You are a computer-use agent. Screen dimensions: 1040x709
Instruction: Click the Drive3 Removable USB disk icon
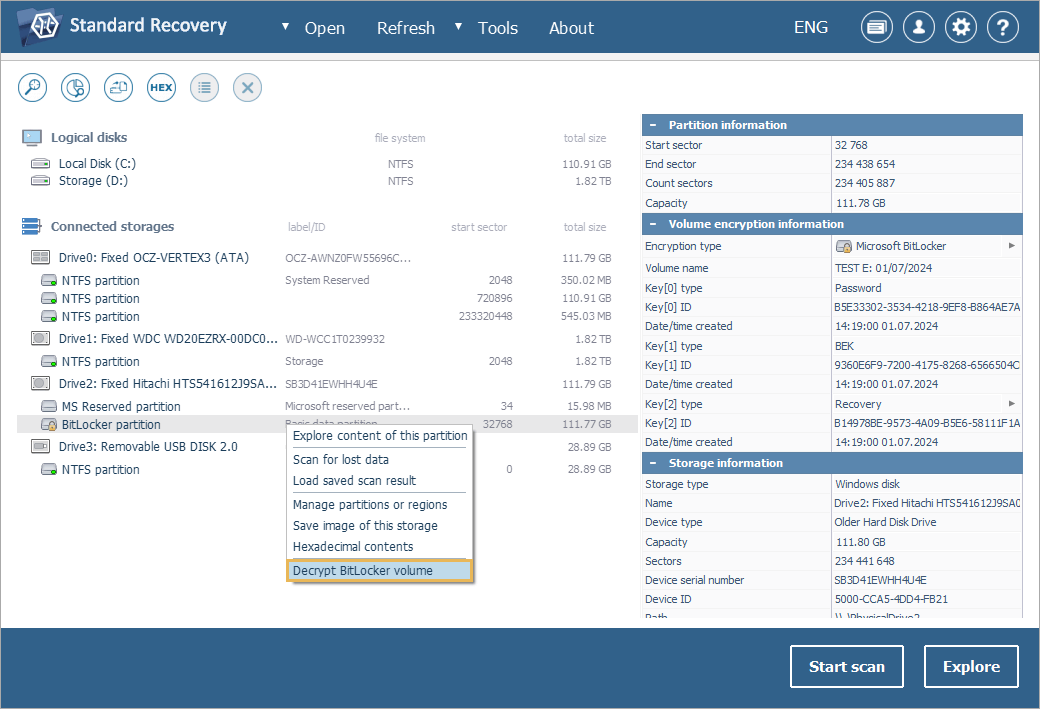click(40, 446)
